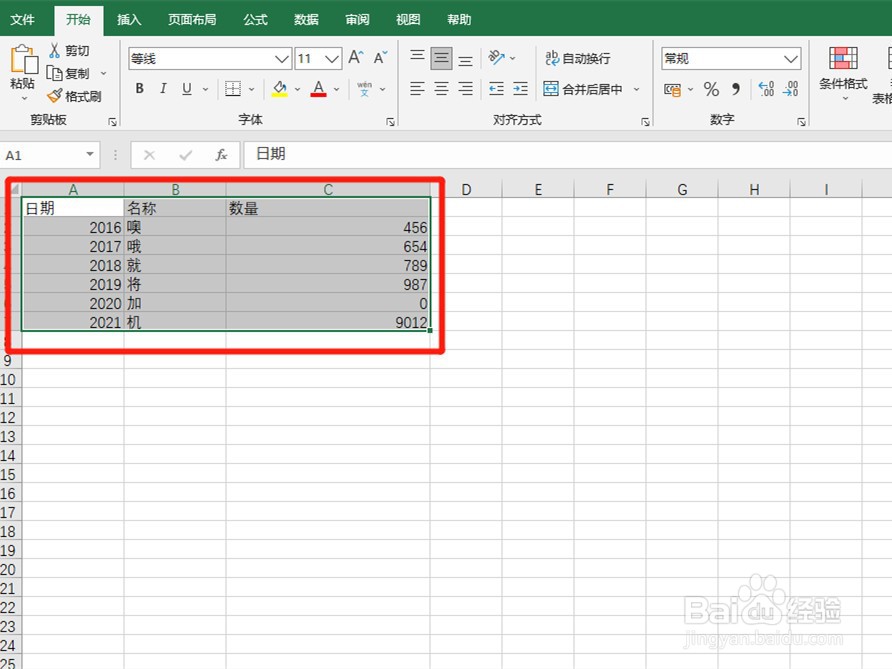Switch to the 插入 ribbon tab
Image resolution: width=892 pixels, height=669 pixels.
(129, 19)
